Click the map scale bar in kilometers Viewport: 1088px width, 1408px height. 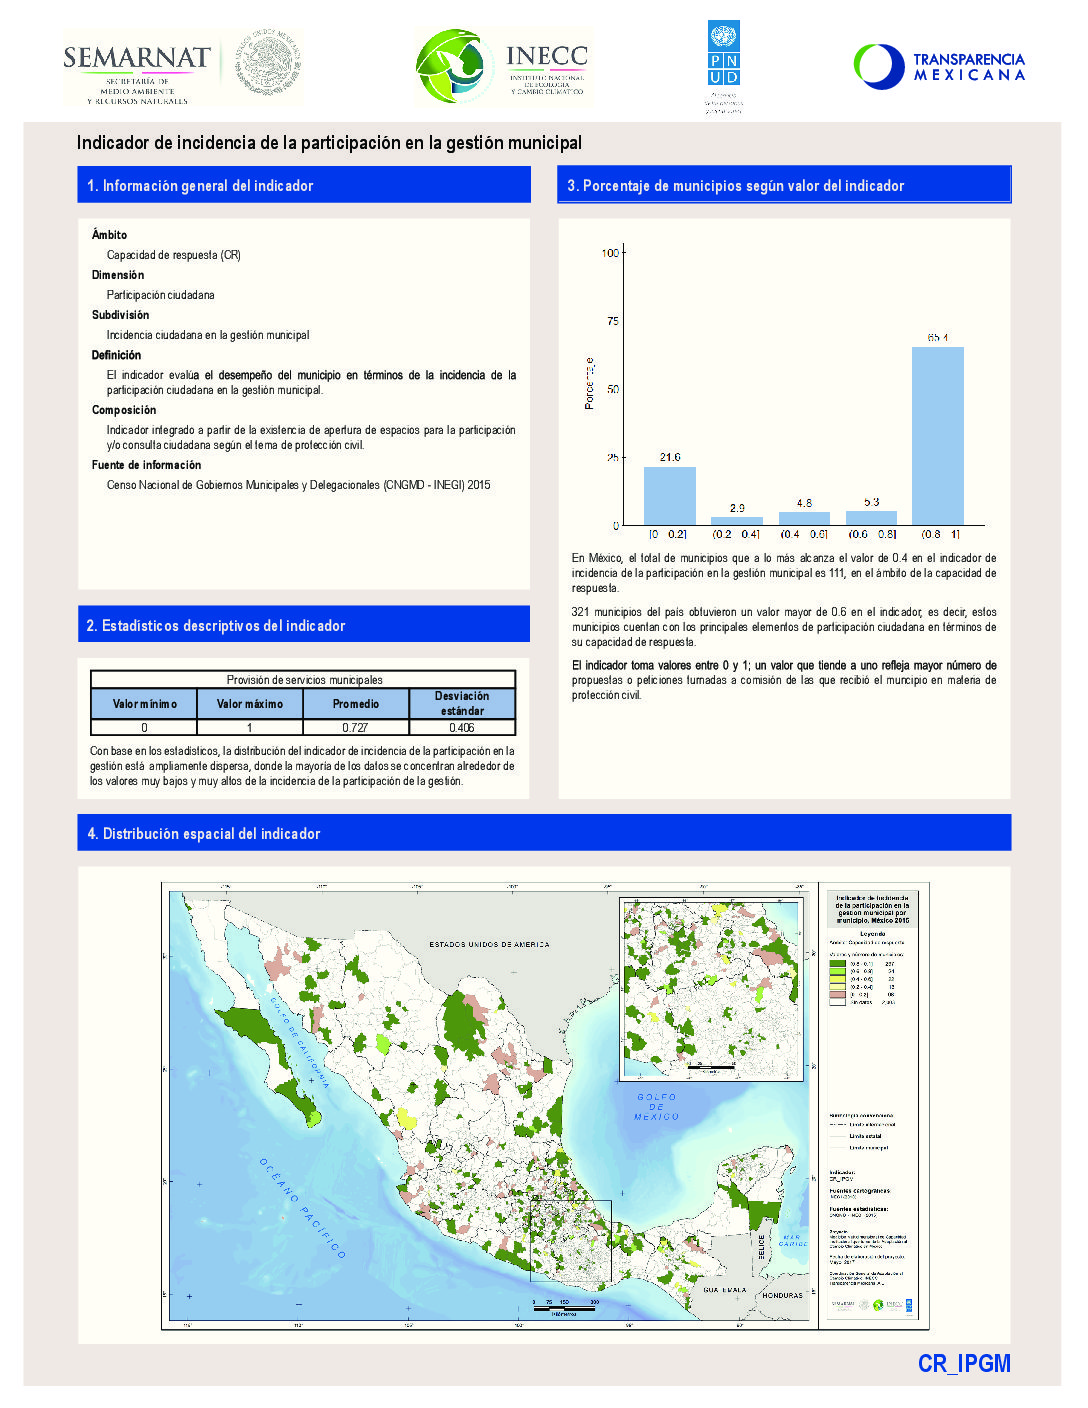pos(565,1306)
